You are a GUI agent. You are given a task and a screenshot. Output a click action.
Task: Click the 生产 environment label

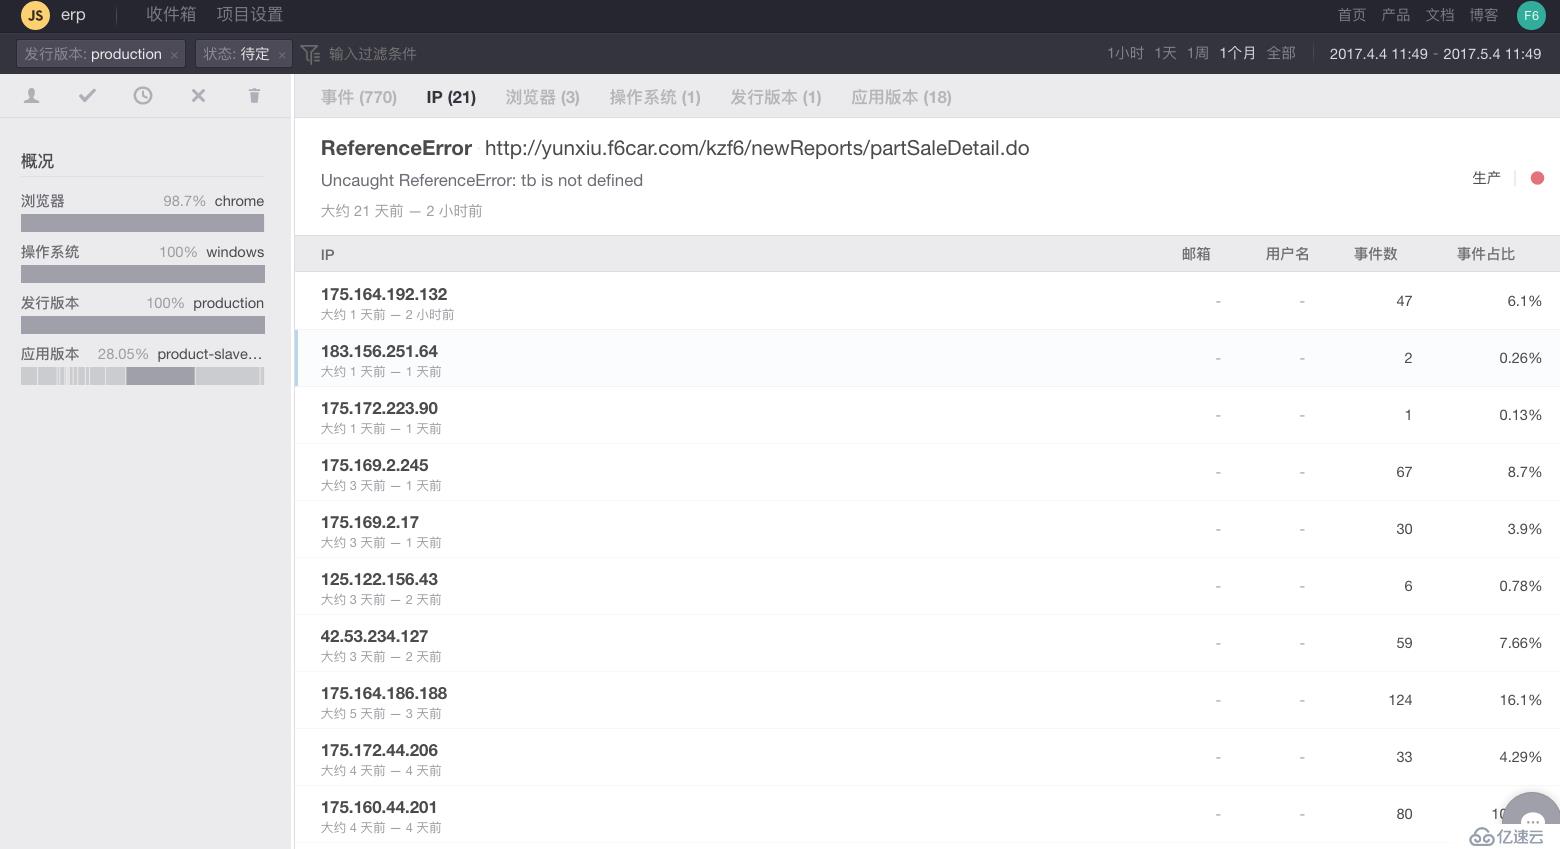1486,178
